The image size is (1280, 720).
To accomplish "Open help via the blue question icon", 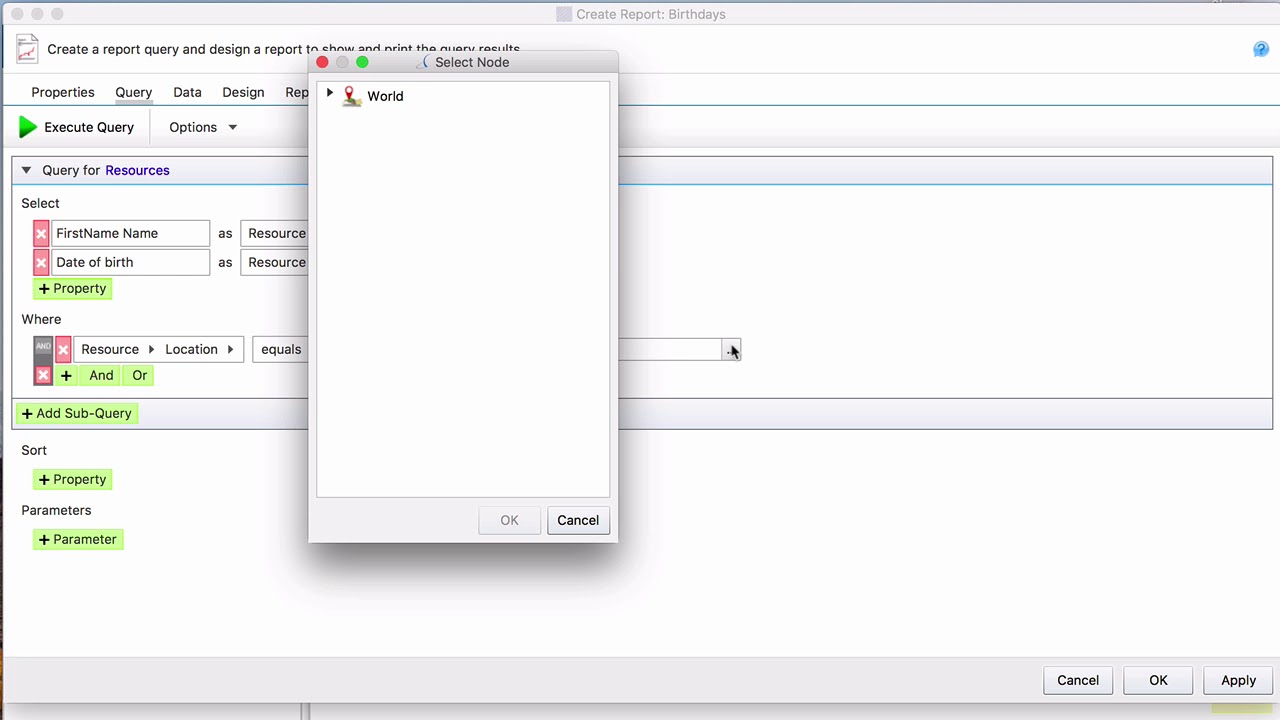I will click(x=1261, y=49).
